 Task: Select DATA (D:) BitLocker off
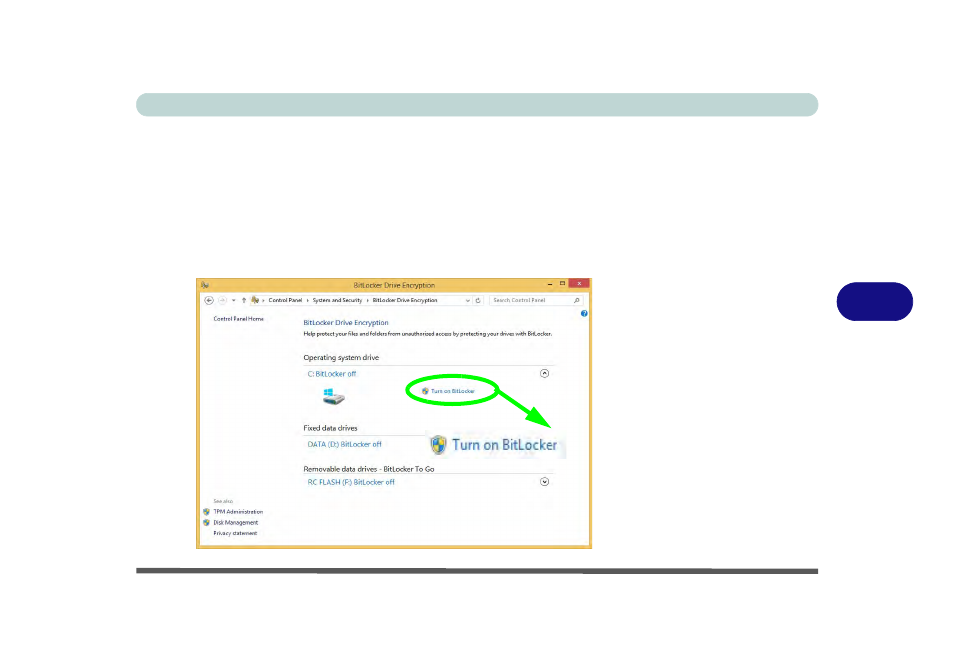(344, 445)
